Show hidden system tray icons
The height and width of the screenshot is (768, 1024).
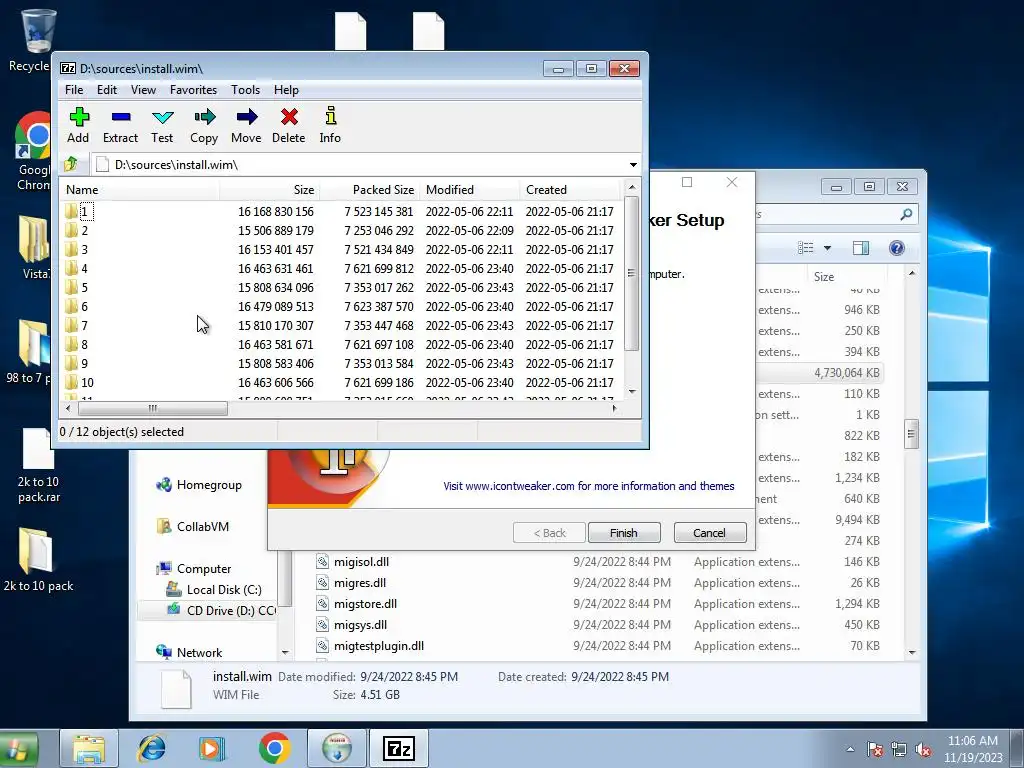click(x=850, y=750)
